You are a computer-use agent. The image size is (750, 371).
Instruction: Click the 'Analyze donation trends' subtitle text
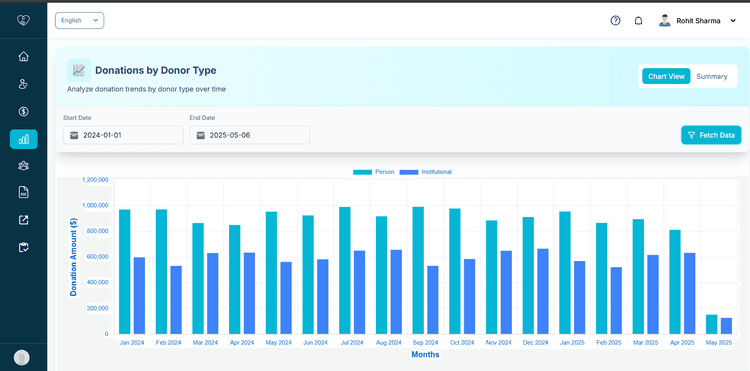(146, 89)
